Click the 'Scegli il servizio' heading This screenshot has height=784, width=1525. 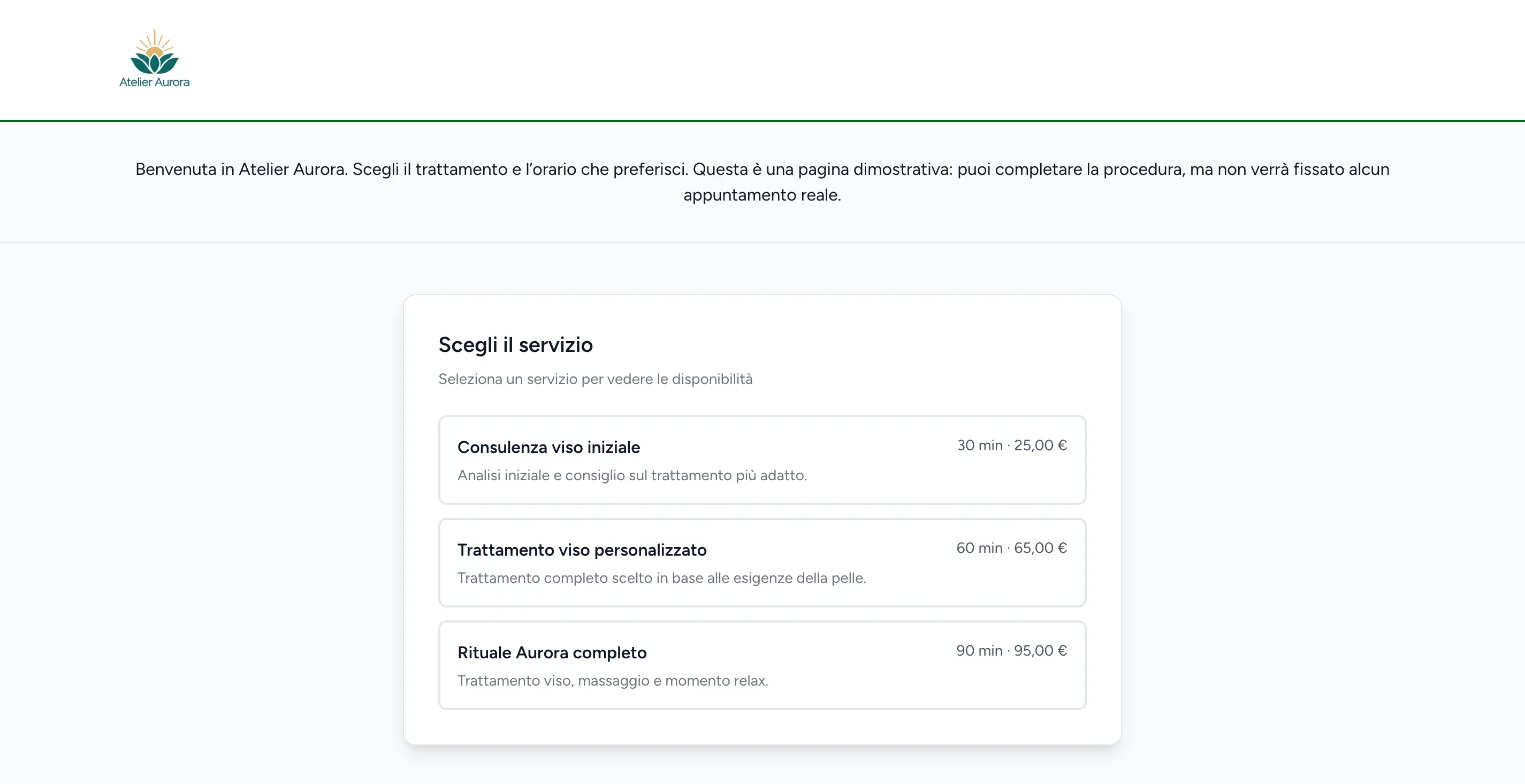tap(516, 345)
